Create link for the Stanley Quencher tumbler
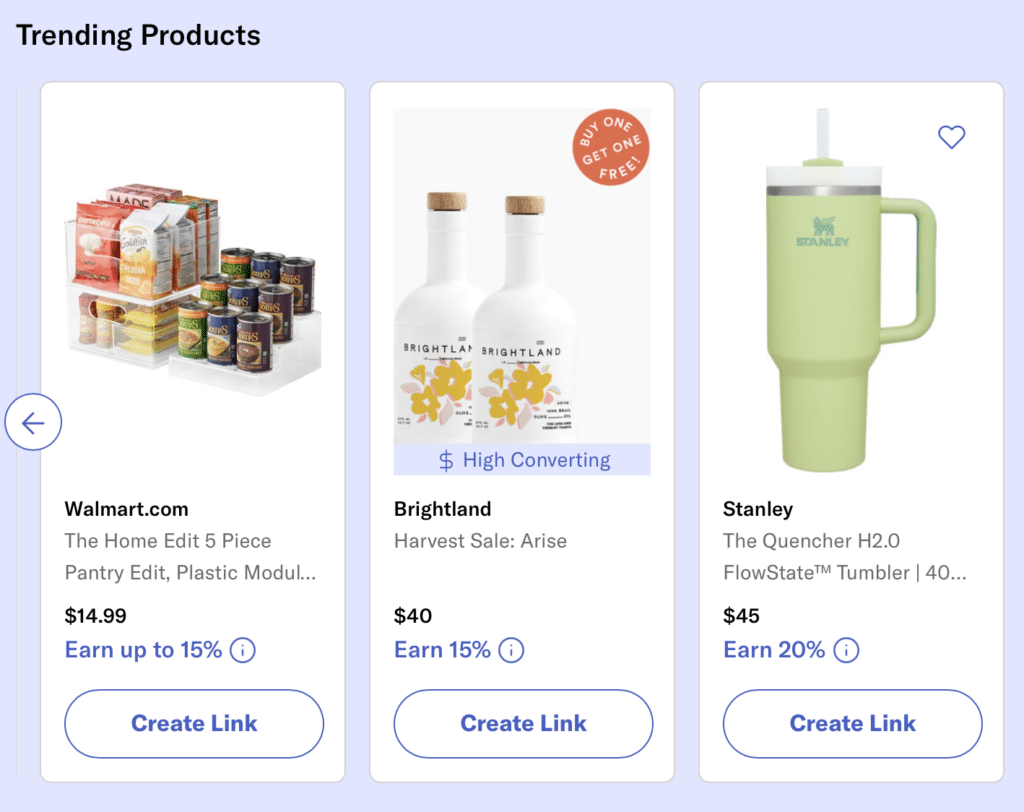This screenshot has height=812, width=1024. click(852, 724)
